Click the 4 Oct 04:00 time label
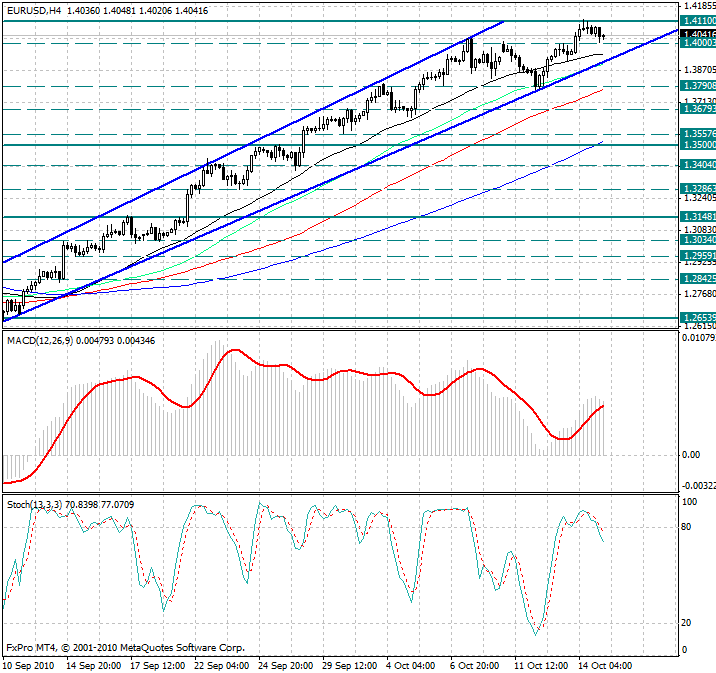The height and width of the screenshot is (673, 716). click(411, 666)
